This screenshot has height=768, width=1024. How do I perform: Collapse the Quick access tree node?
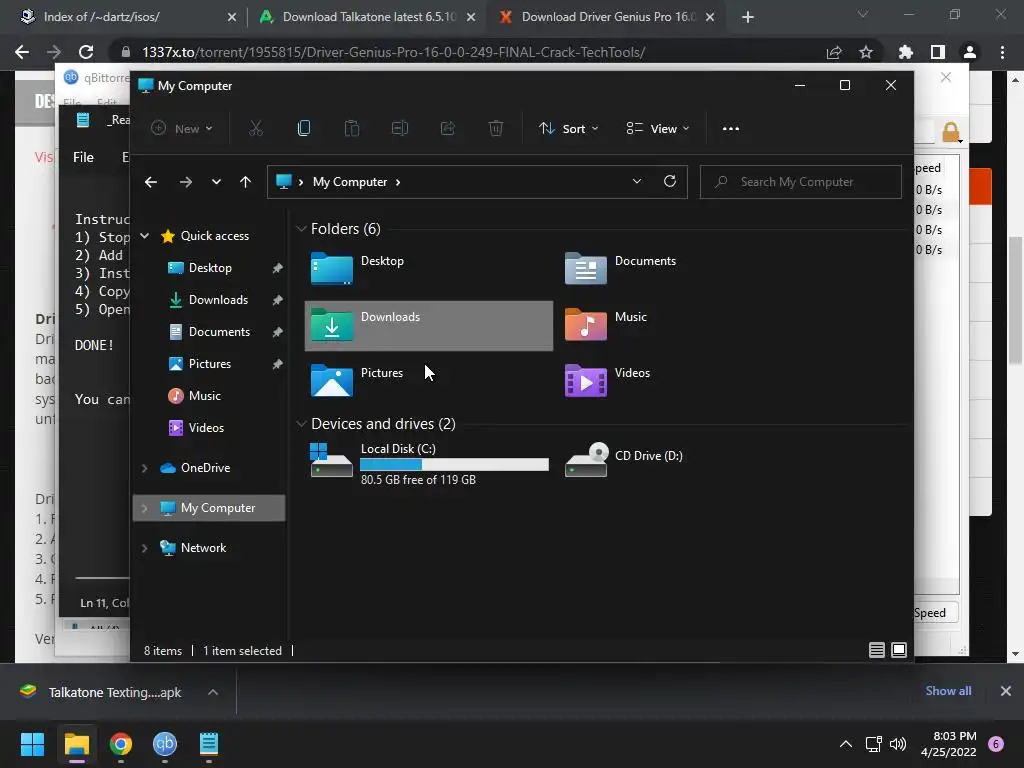[145, 236]
